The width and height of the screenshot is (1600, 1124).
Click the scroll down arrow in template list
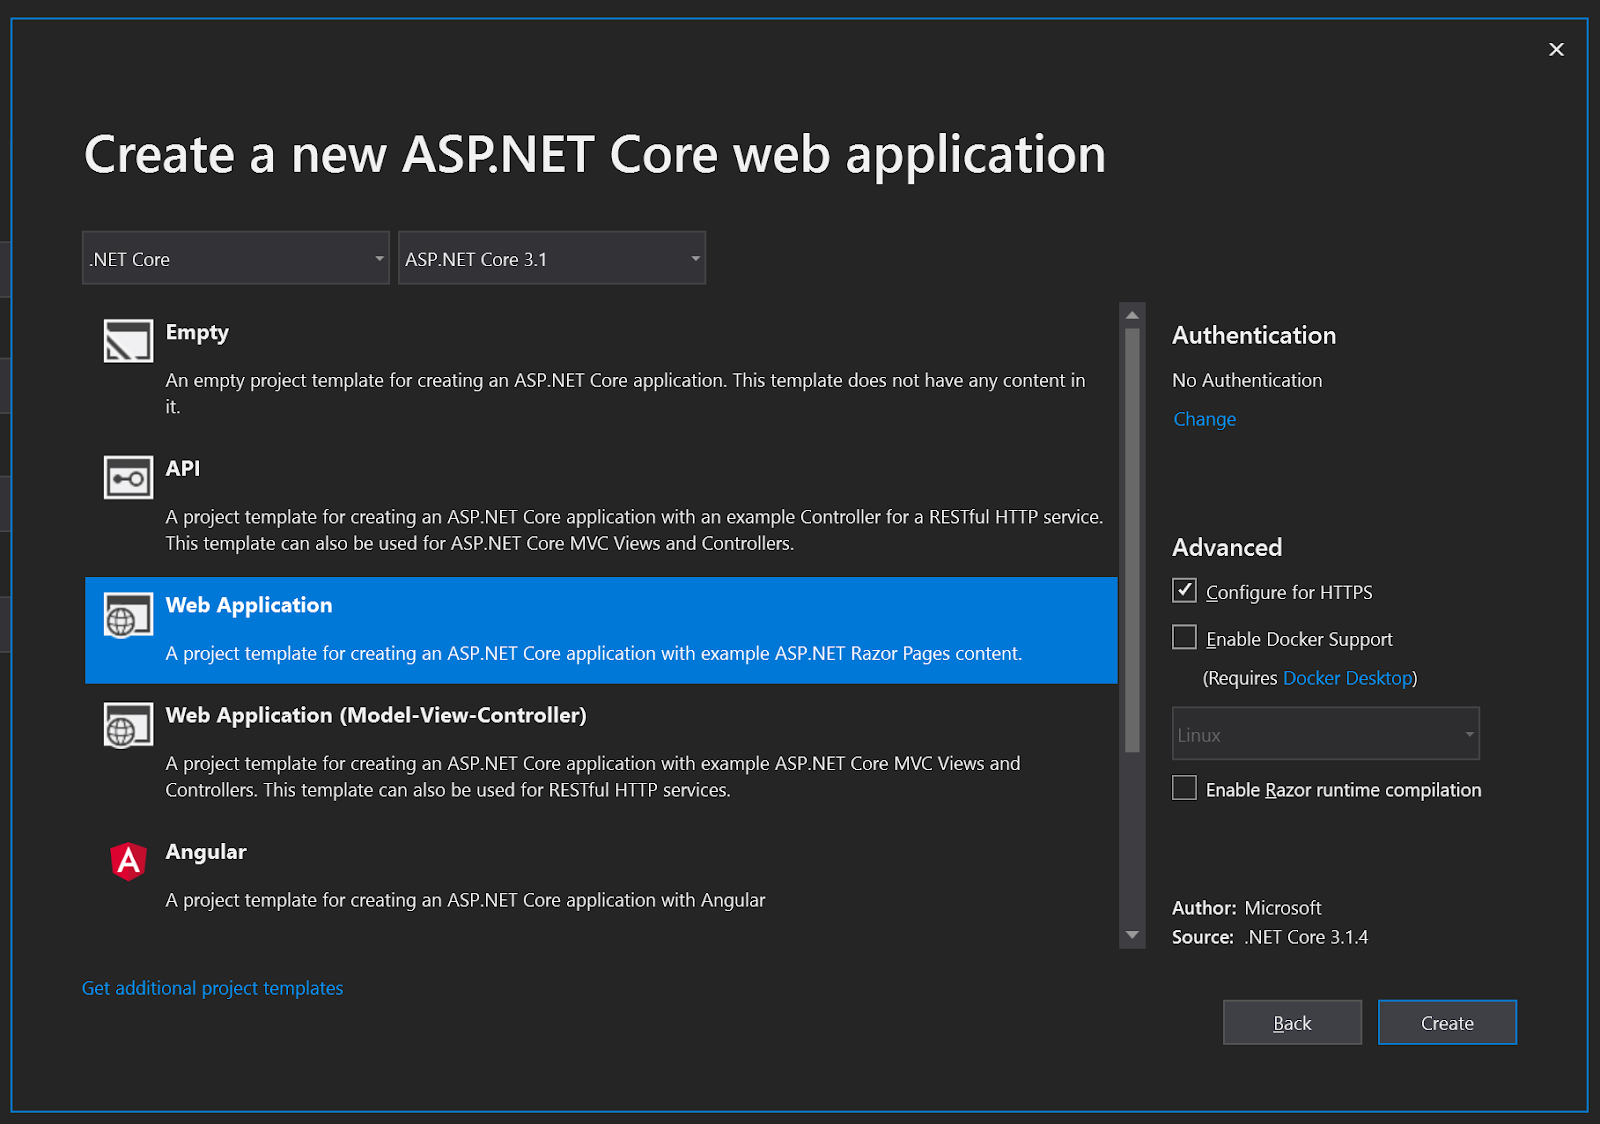[1132, 936]
